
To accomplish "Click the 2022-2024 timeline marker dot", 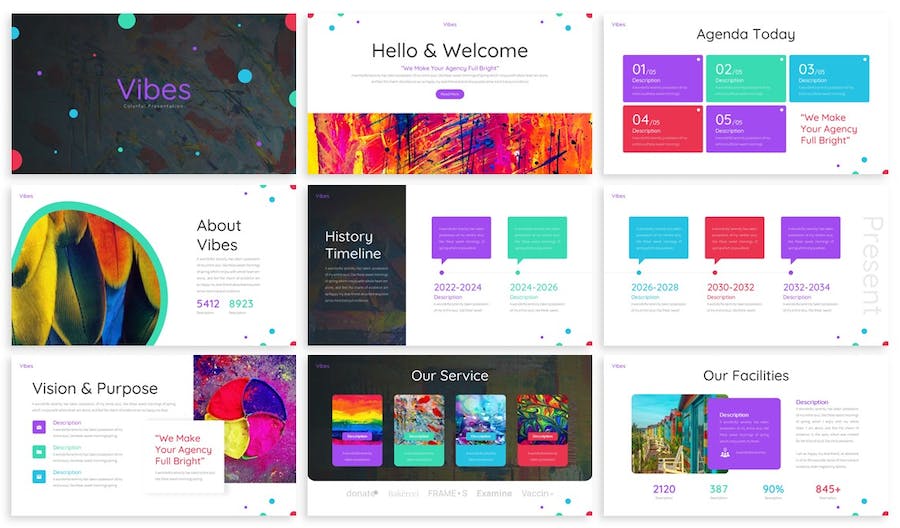I will 441,272.
